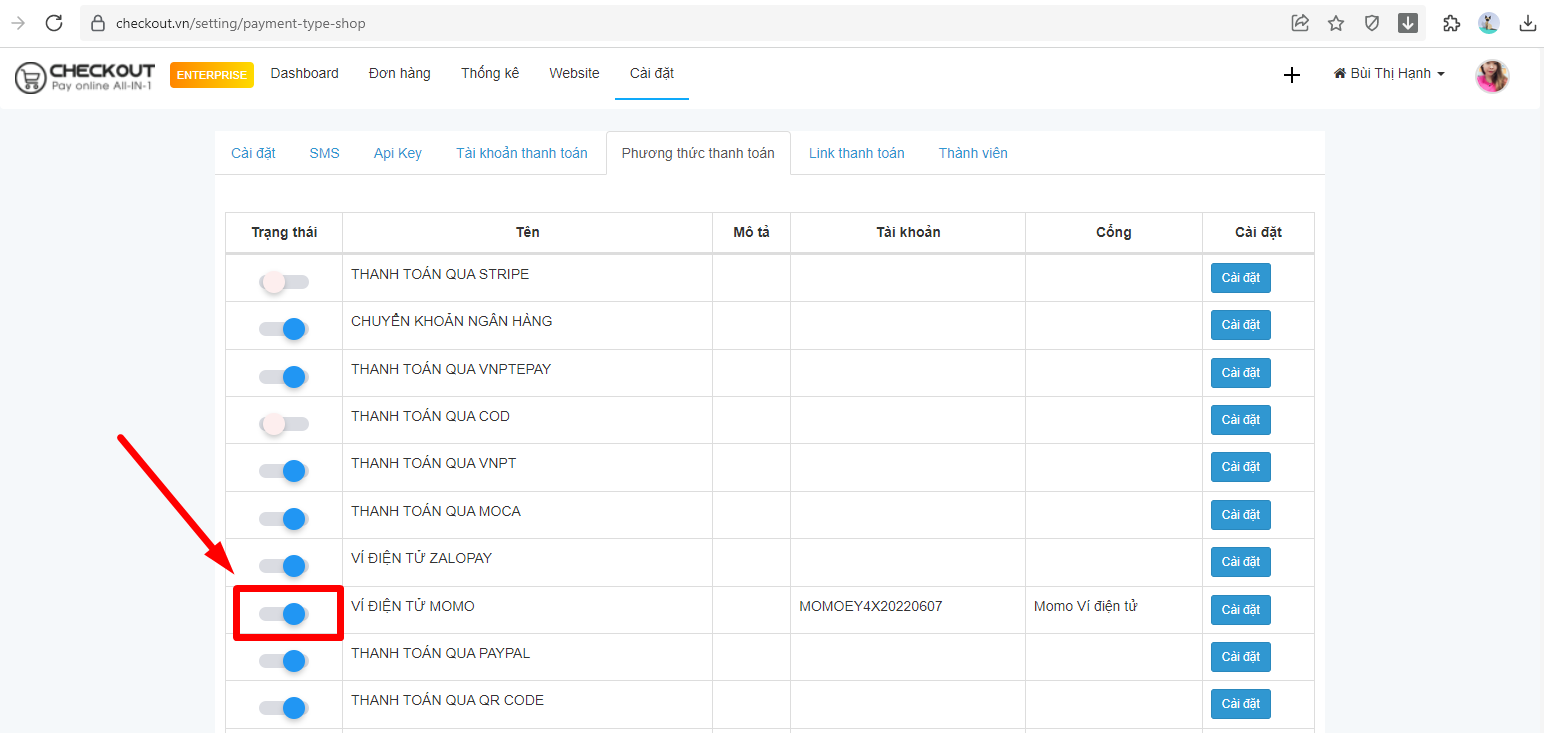Click Cài đặt button for Chuyển khoản ngân hàng

1241,325
